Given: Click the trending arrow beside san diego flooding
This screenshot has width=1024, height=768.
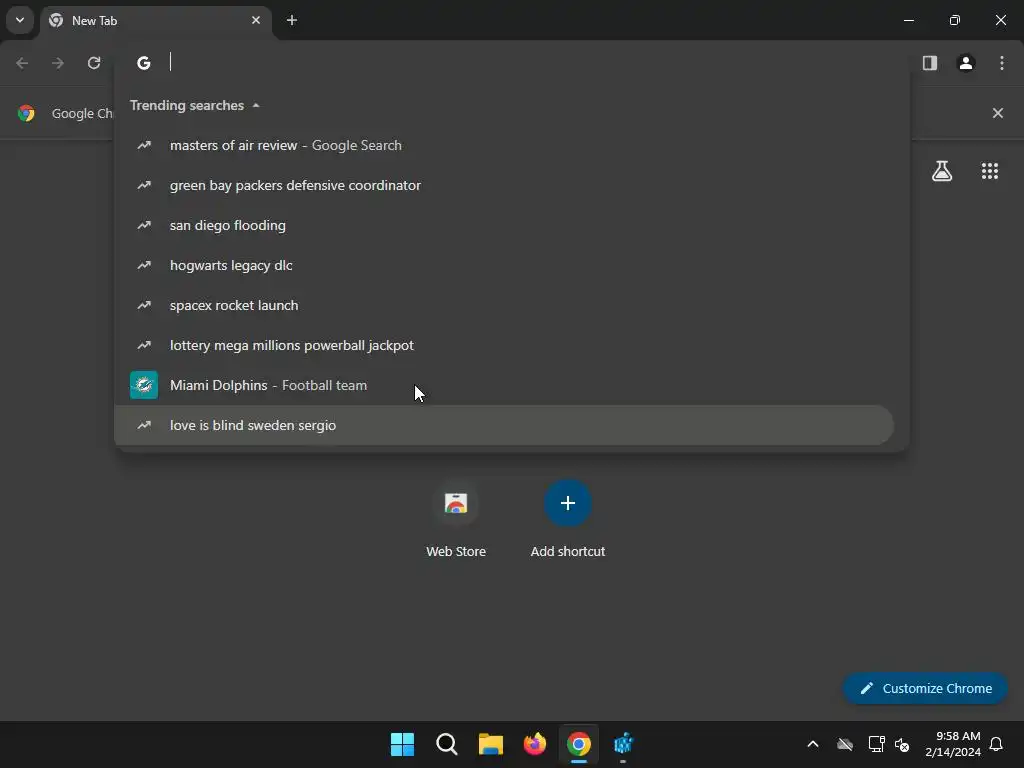Looking at the screenshot, I should [x=144, y=225].
